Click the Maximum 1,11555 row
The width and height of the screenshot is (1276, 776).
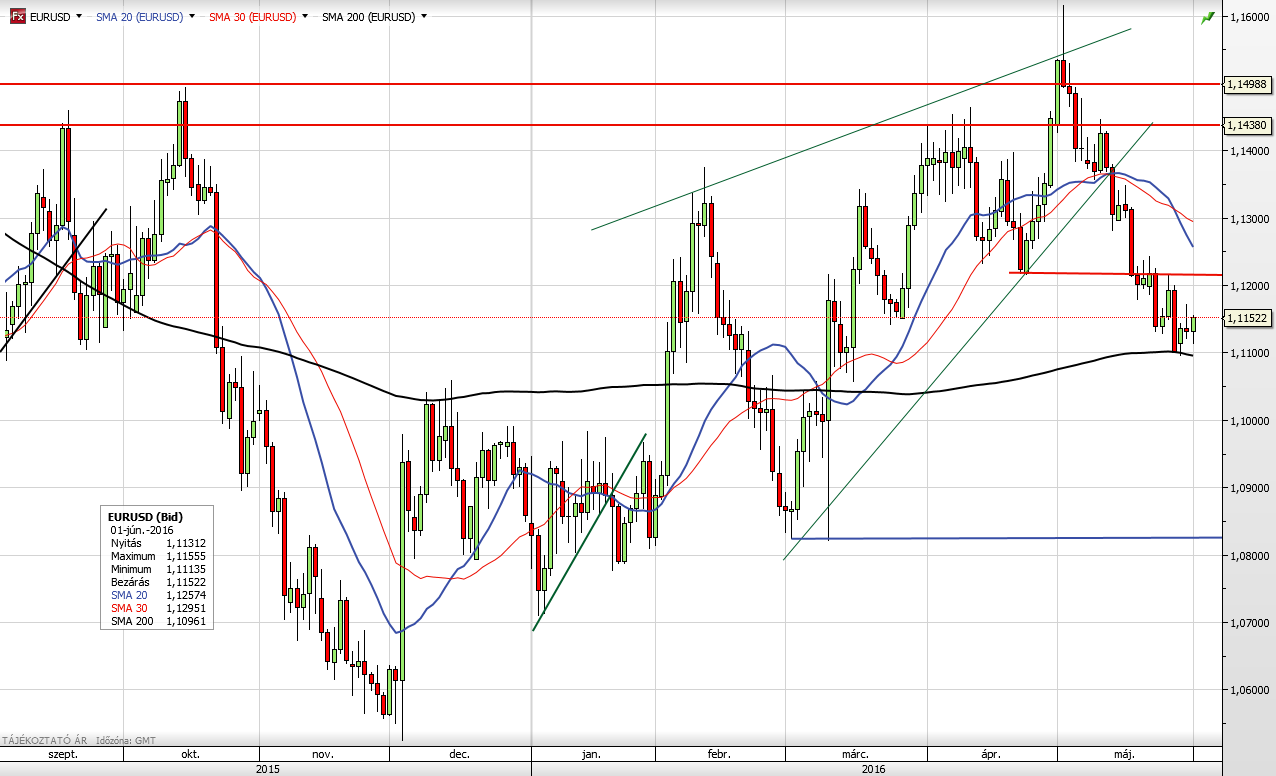click(x=157, y=556)
